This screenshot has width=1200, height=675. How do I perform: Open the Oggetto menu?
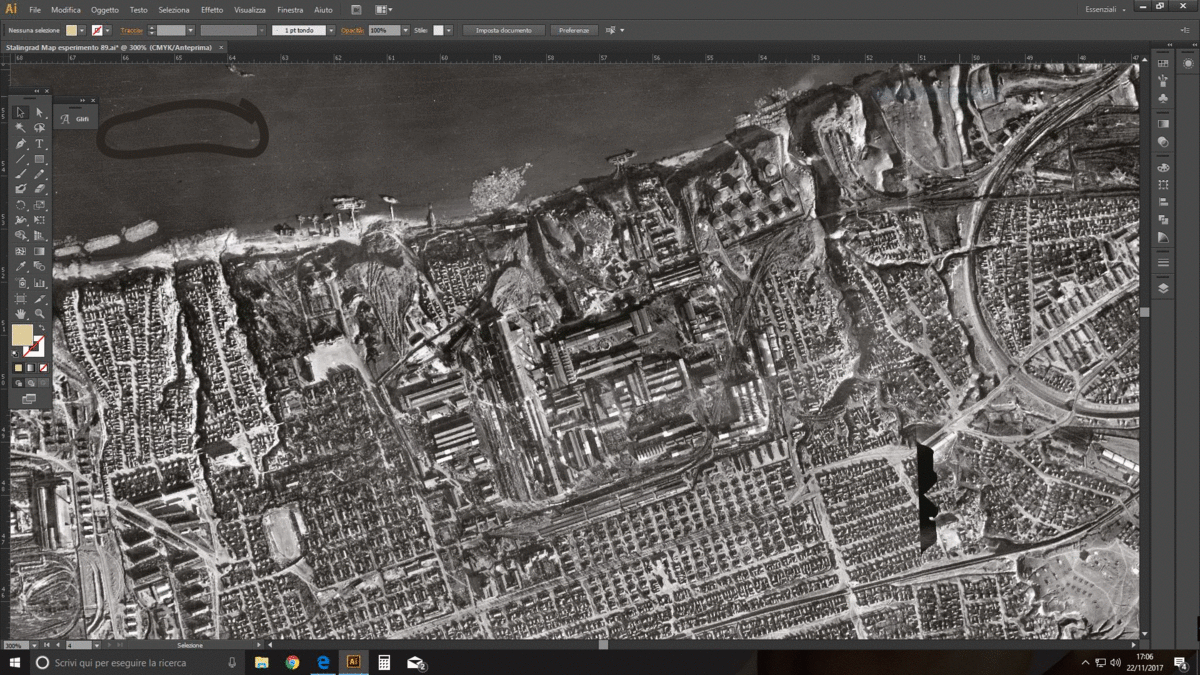click(x=104, y=9)
